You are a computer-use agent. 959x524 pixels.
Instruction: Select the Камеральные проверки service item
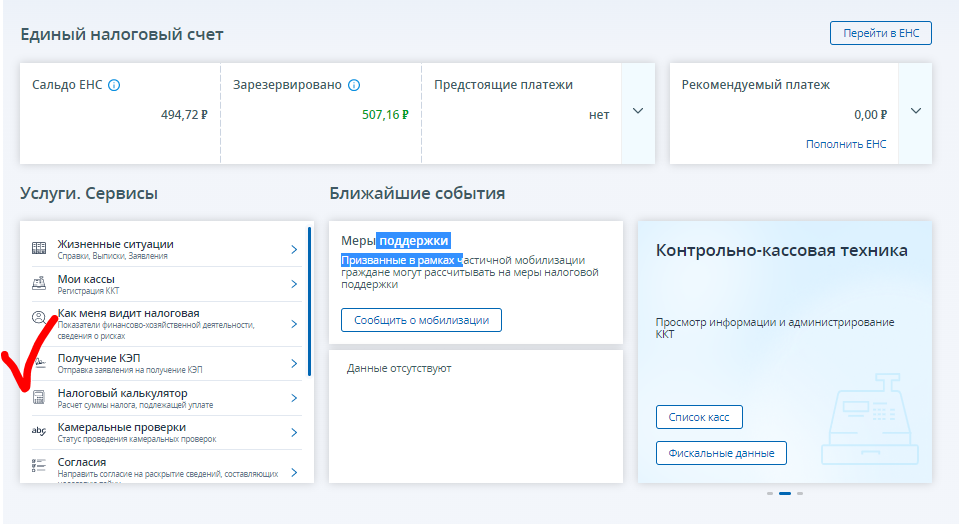coord(166,433)
